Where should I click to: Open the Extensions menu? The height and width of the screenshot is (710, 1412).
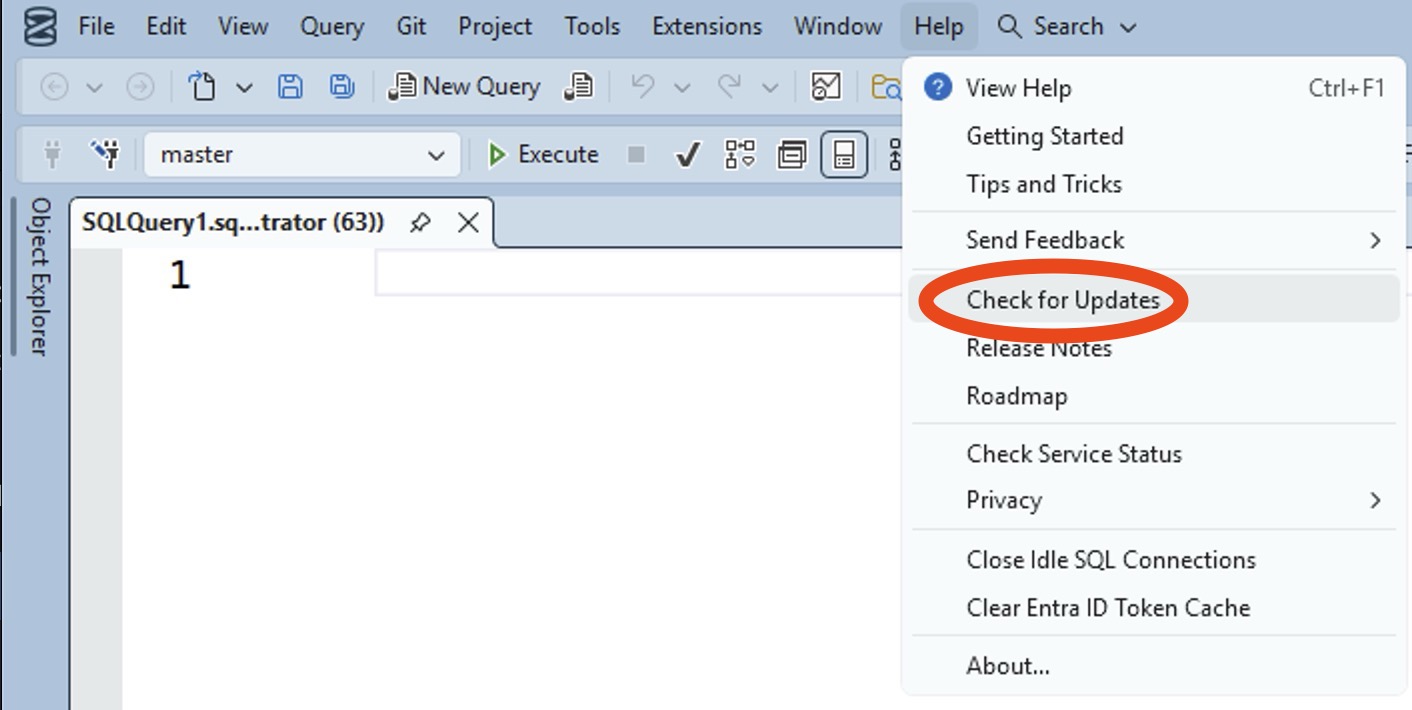coord(707,27)
